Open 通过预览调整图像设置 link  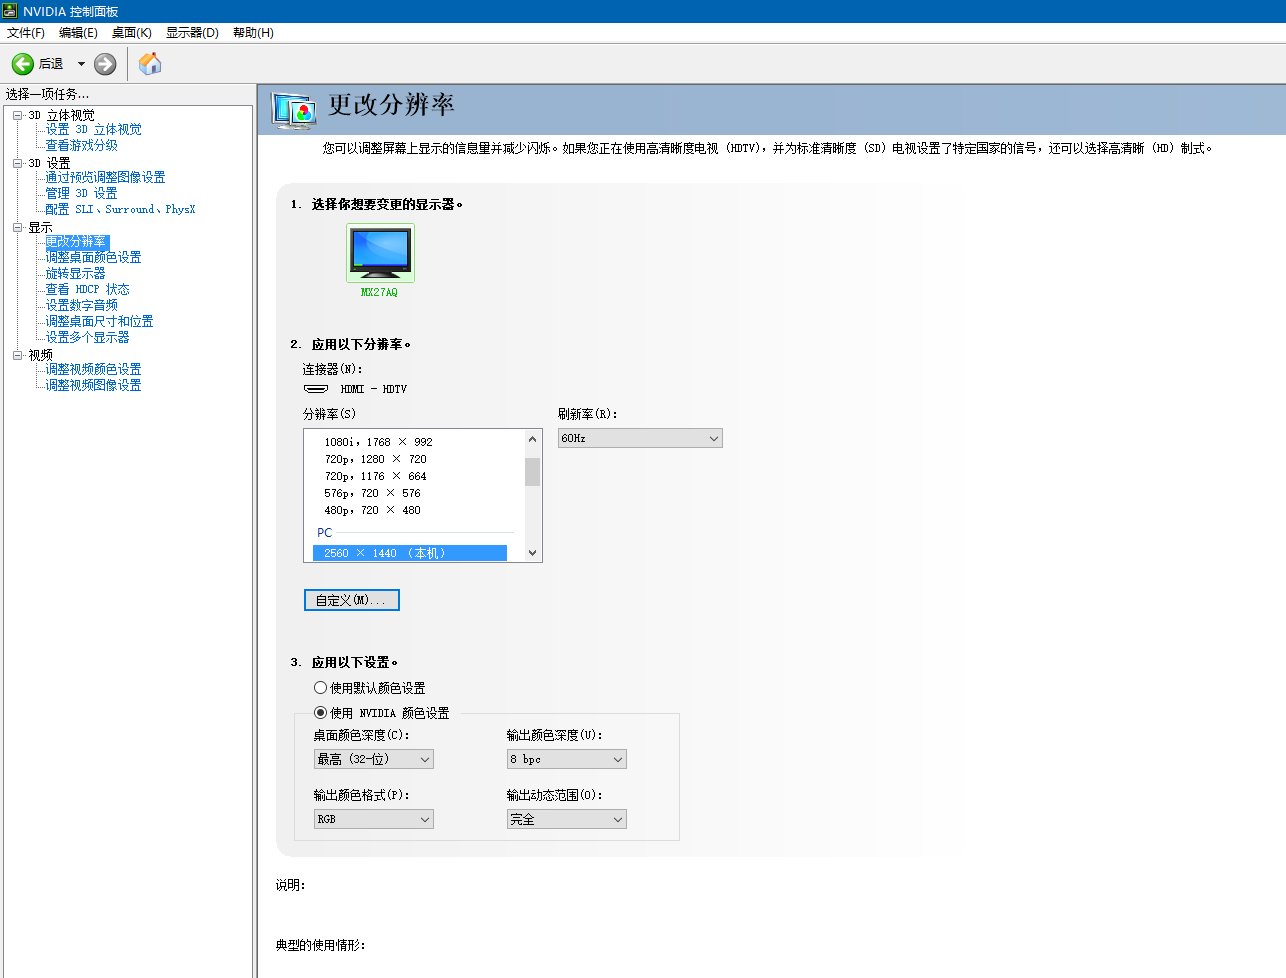105,178
